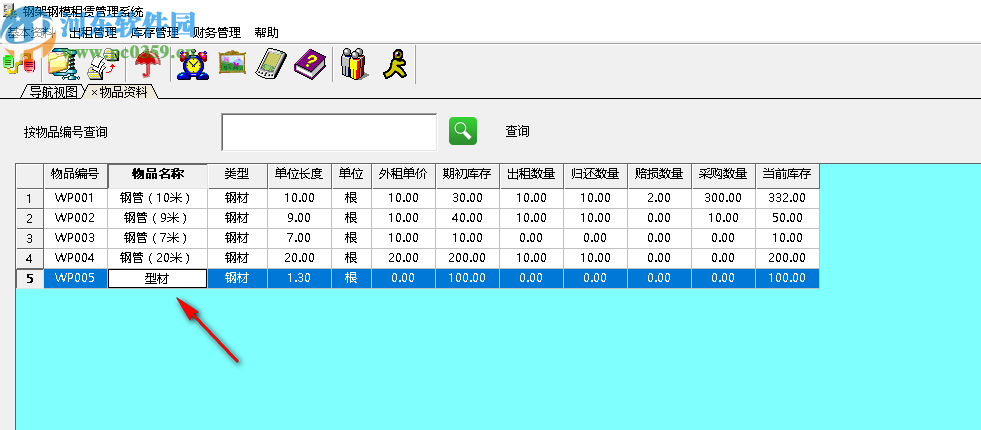Click the 9.00 unit length cell
Screen dimensions: 981x430
pyautogui.click(x=299, y=218)
